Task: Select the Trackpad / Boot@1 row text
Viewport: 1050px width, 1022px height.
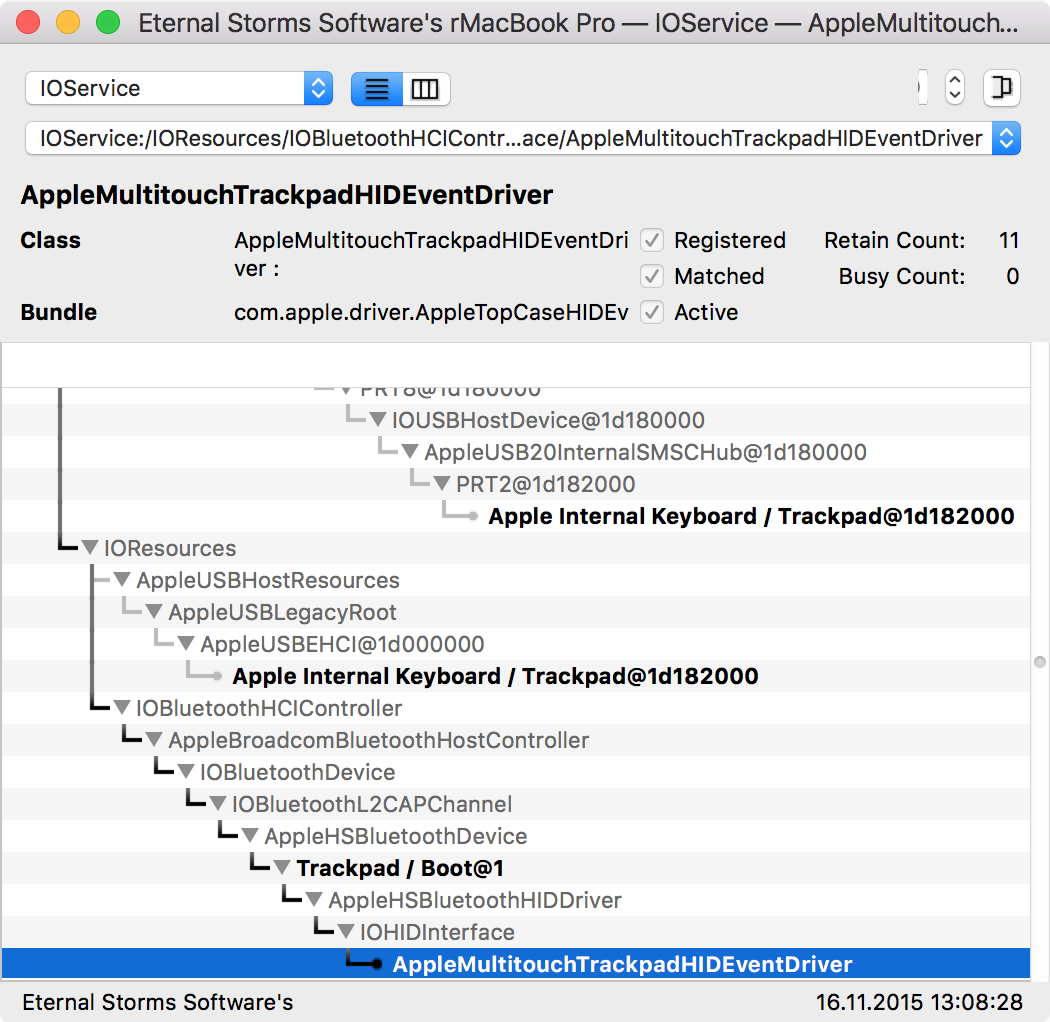Action: click(x=400, y=868)
